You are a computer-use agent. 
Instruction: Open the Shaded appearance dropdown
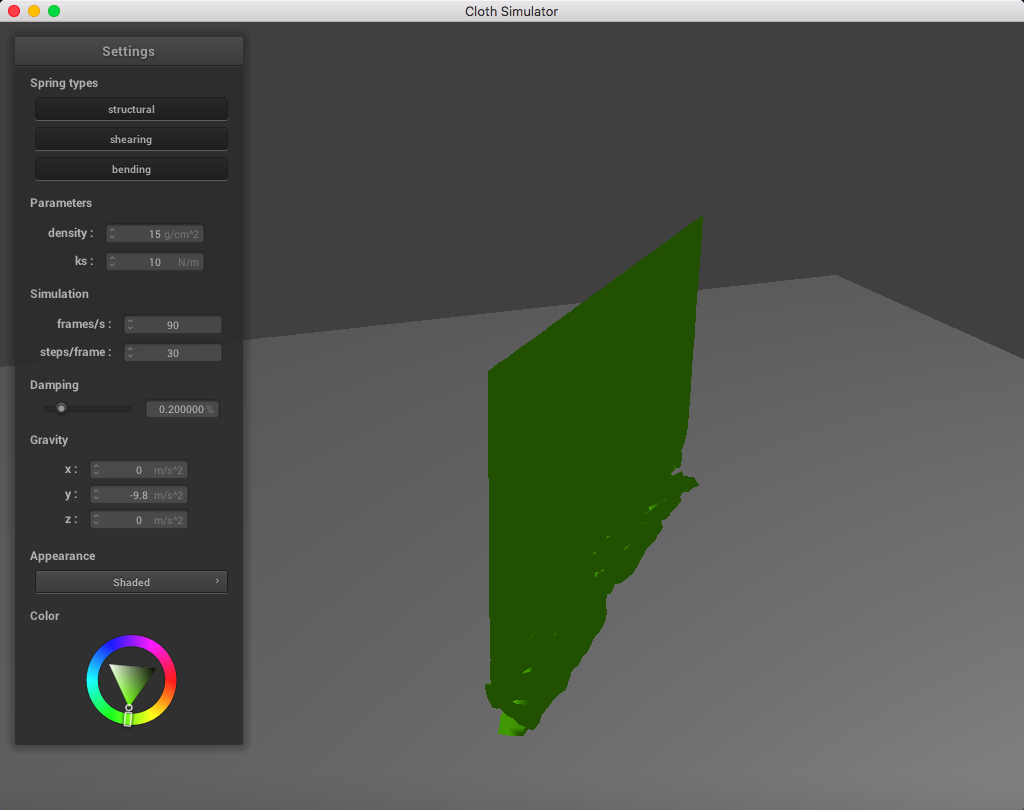[x=131, y=582]
